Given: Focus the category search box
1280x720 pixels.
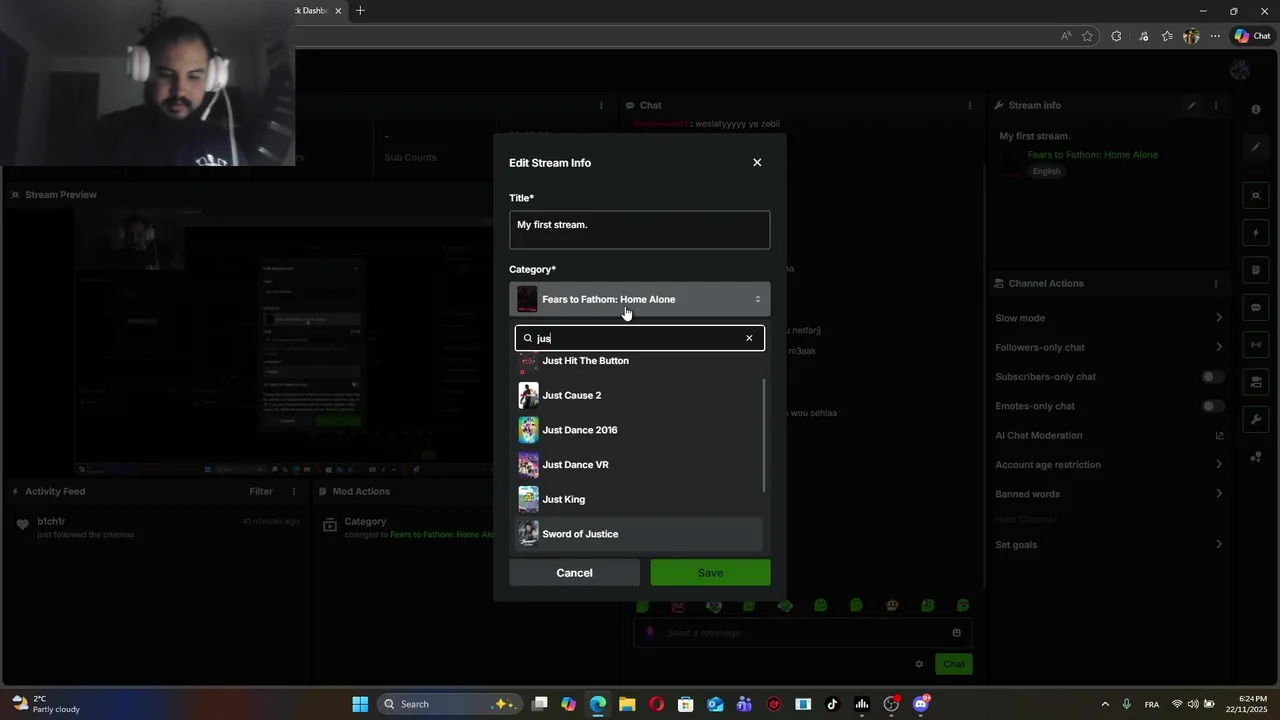Looking at the screenshot, I should coord(639,338).
